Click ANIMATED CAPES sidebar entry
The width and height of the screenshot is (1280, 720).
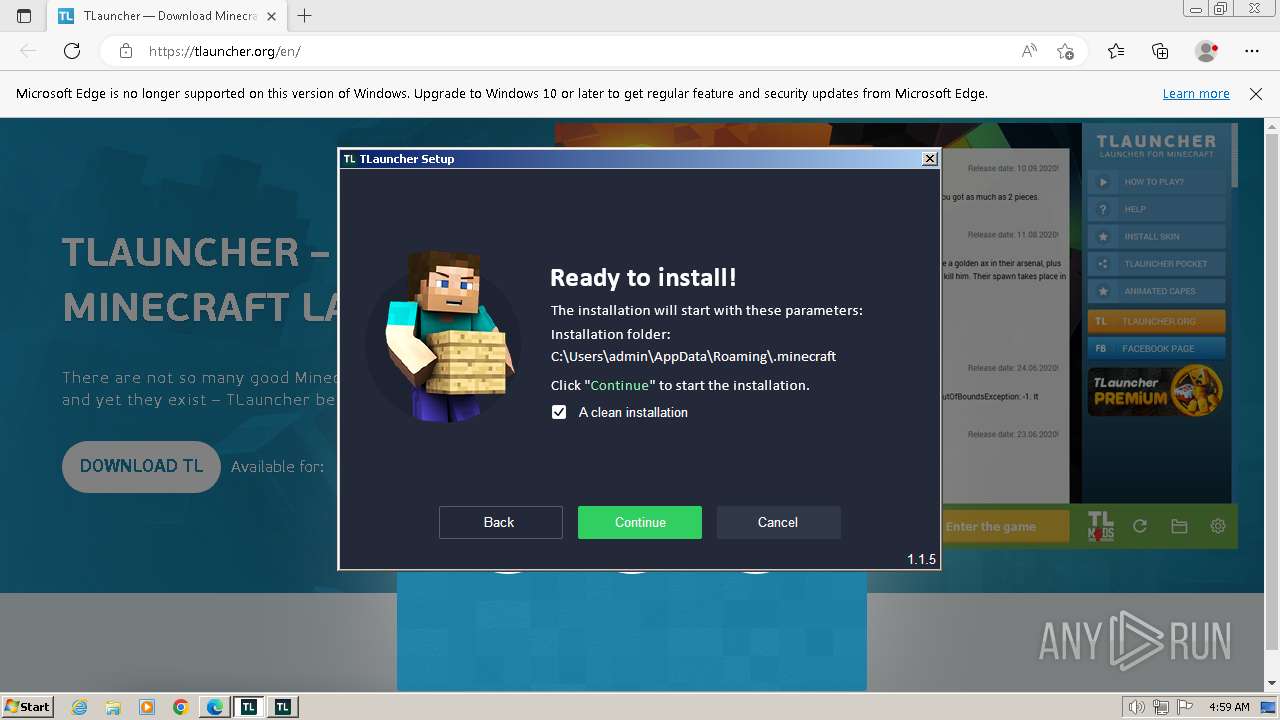1156,291
